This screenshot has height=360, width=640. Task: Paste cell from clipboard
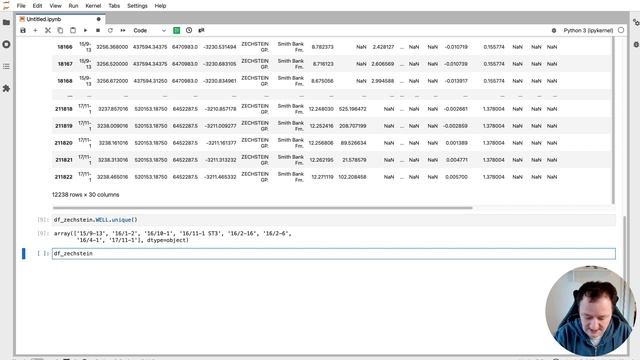coord(73,30)
